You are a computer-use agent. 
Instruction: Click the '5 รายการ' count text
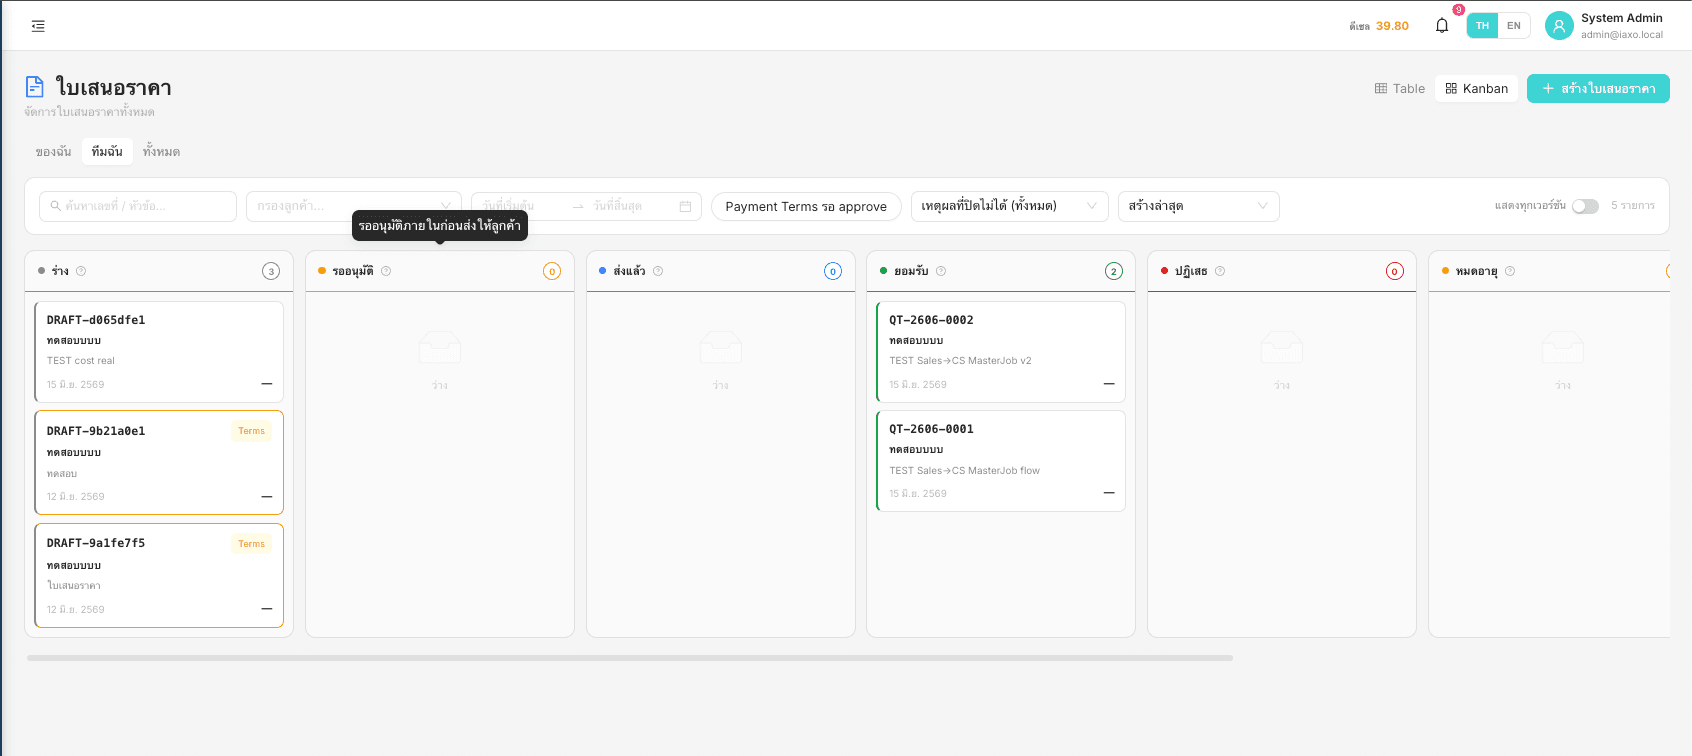(1633, 206)
